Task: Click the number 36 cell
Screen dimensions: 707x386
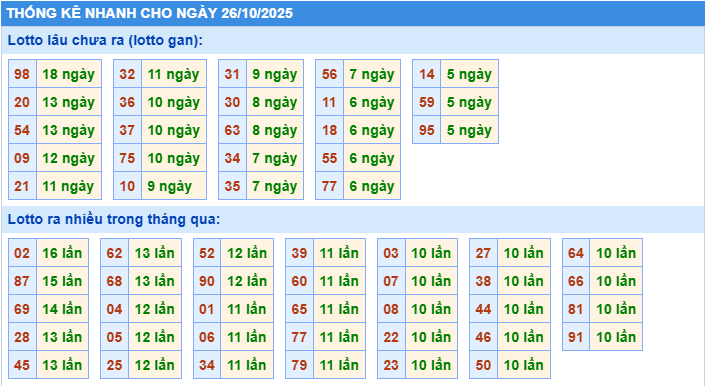Action: (127, 102)
